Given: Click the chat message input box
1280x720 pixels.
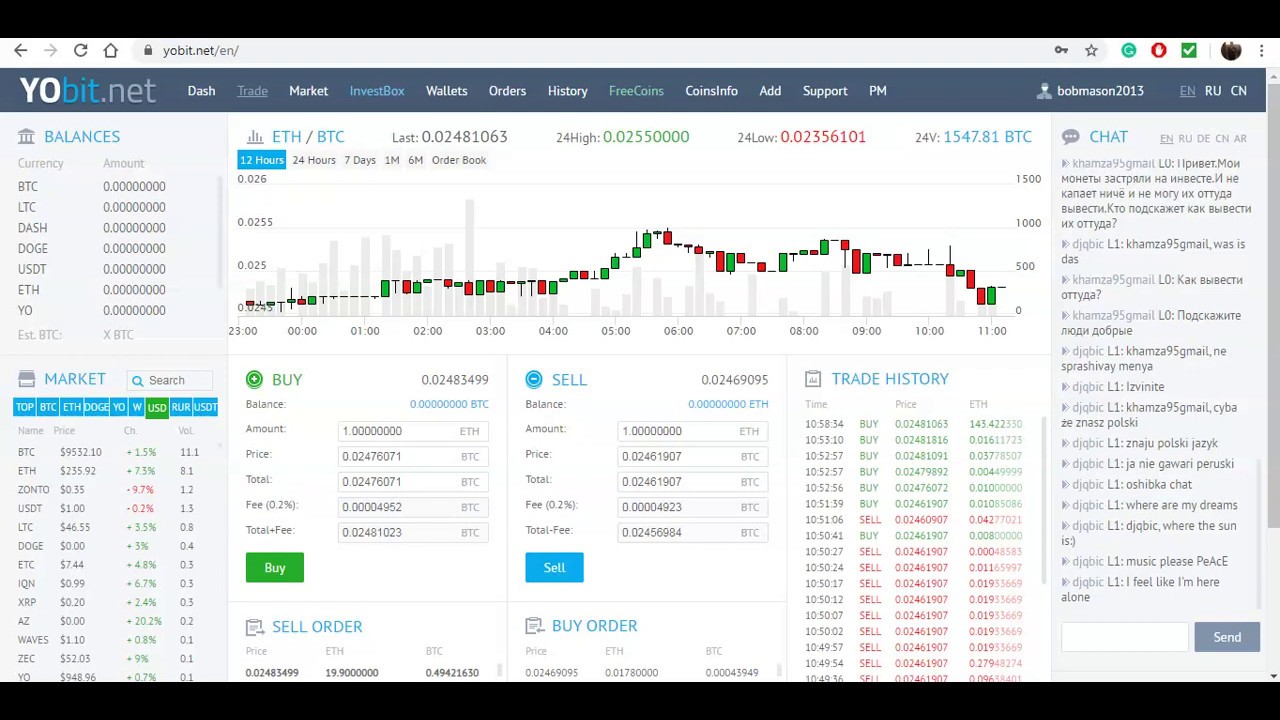Looking at the screenshot, I should click(x=1125, y=637).
